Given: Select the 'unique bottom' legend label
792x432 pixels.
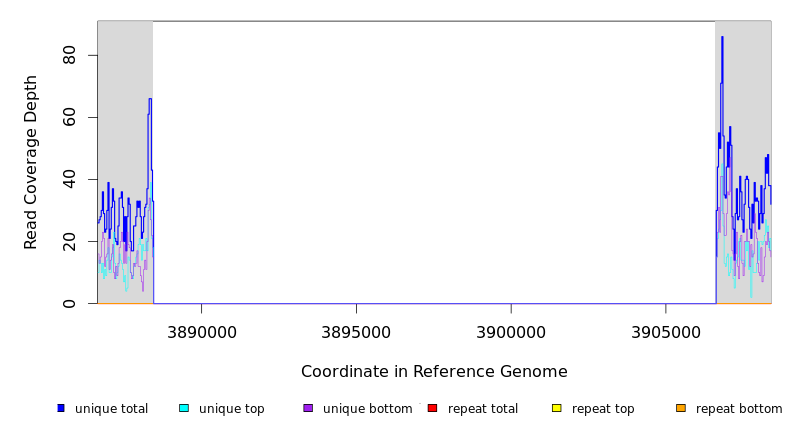Looking at the screenshot, I should coord(367,409).
